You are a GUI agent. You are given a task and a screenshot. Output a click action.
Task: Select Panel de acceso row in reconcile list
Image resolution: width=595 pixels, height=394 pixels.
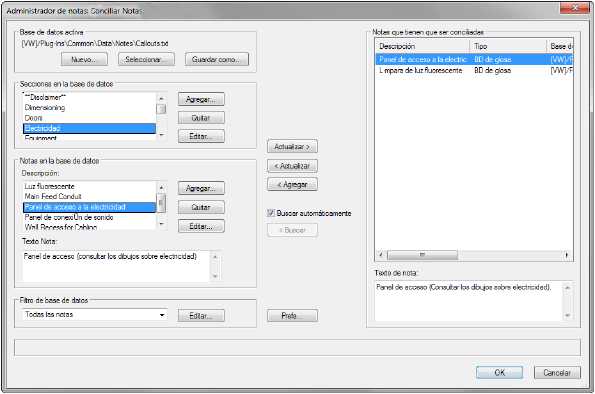[x=474, y=60]
